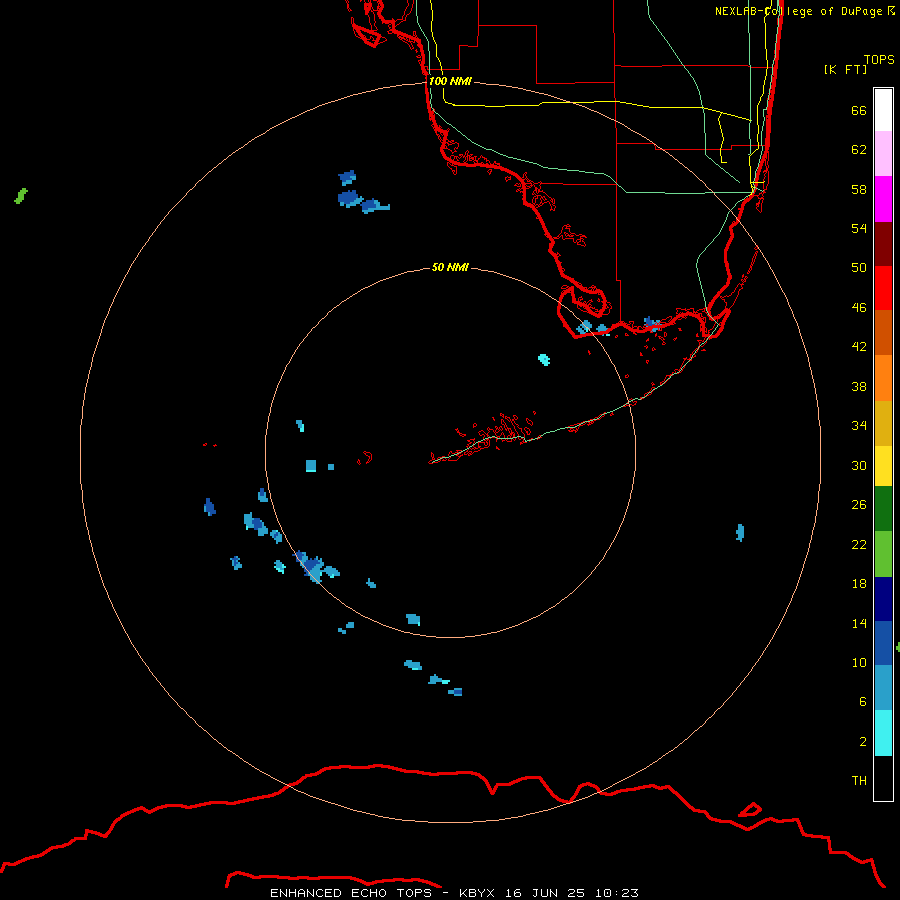The width and height of the screenshot is (900, 900).
Task: Click the NEXLAB-College of DuPage credit text
Action: coord(804,11)
